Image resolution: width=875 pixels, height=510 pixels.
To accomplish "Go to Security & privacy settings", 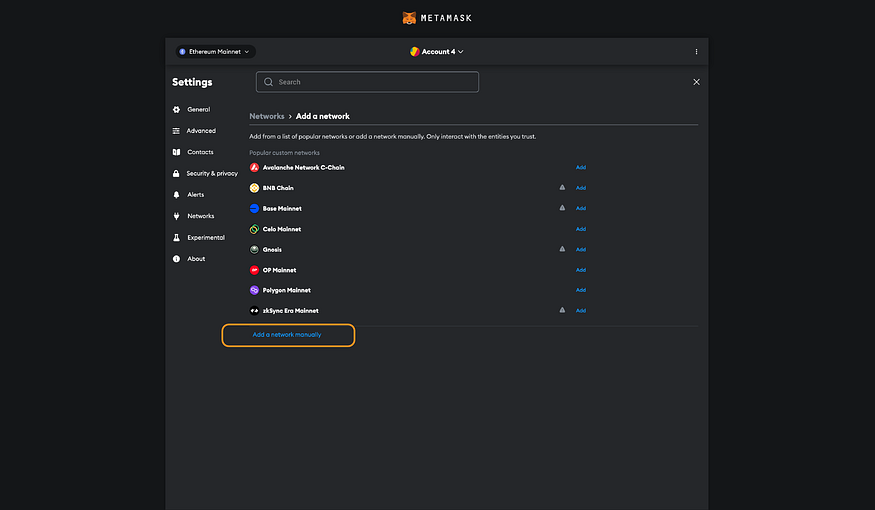I will pos(211,174).
